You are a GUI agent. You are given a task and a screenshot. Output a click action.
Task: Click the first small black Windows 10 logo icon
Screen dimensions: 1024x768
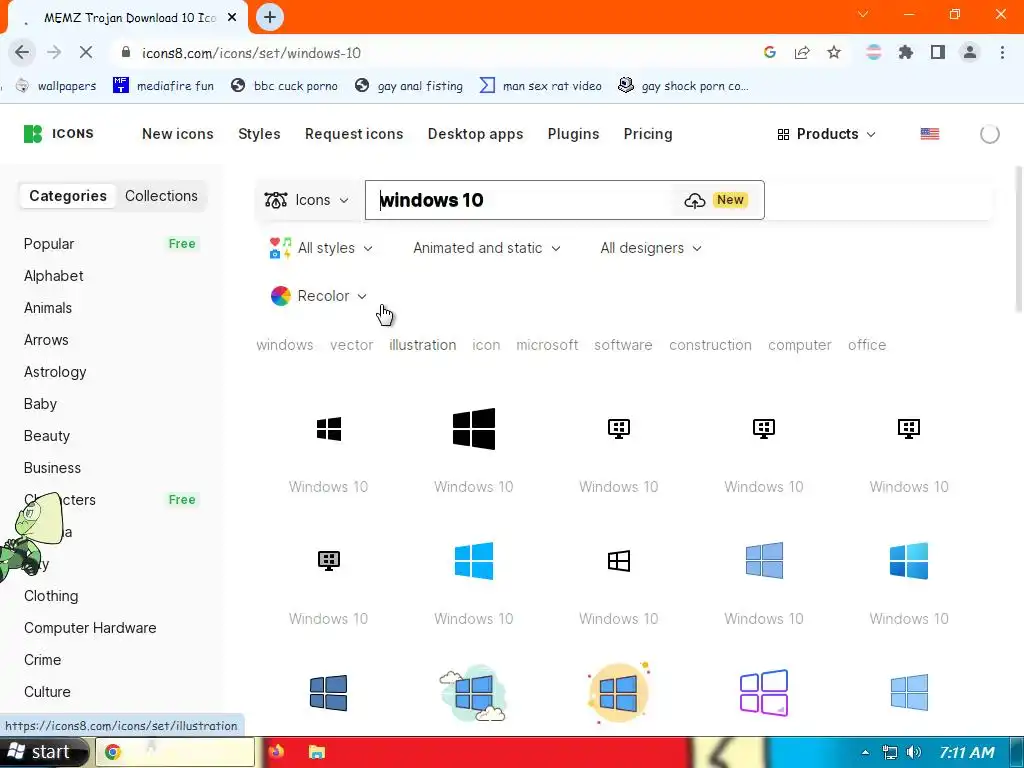pyautogui.click(x=328, y=429)
